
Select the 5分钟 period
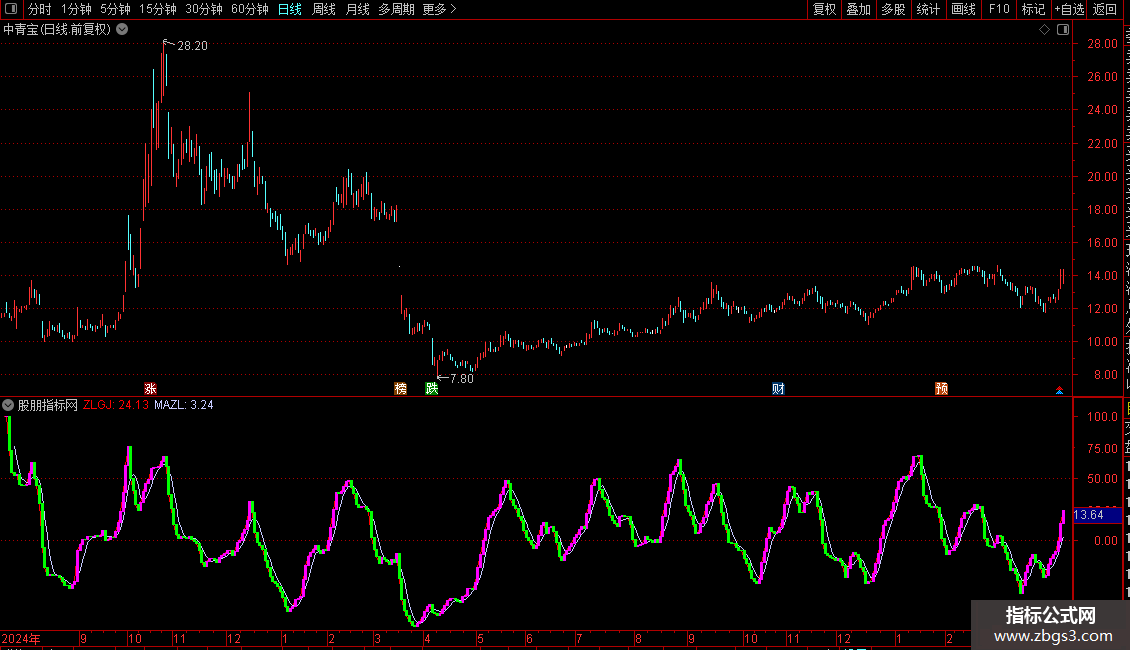click(115, 9)
